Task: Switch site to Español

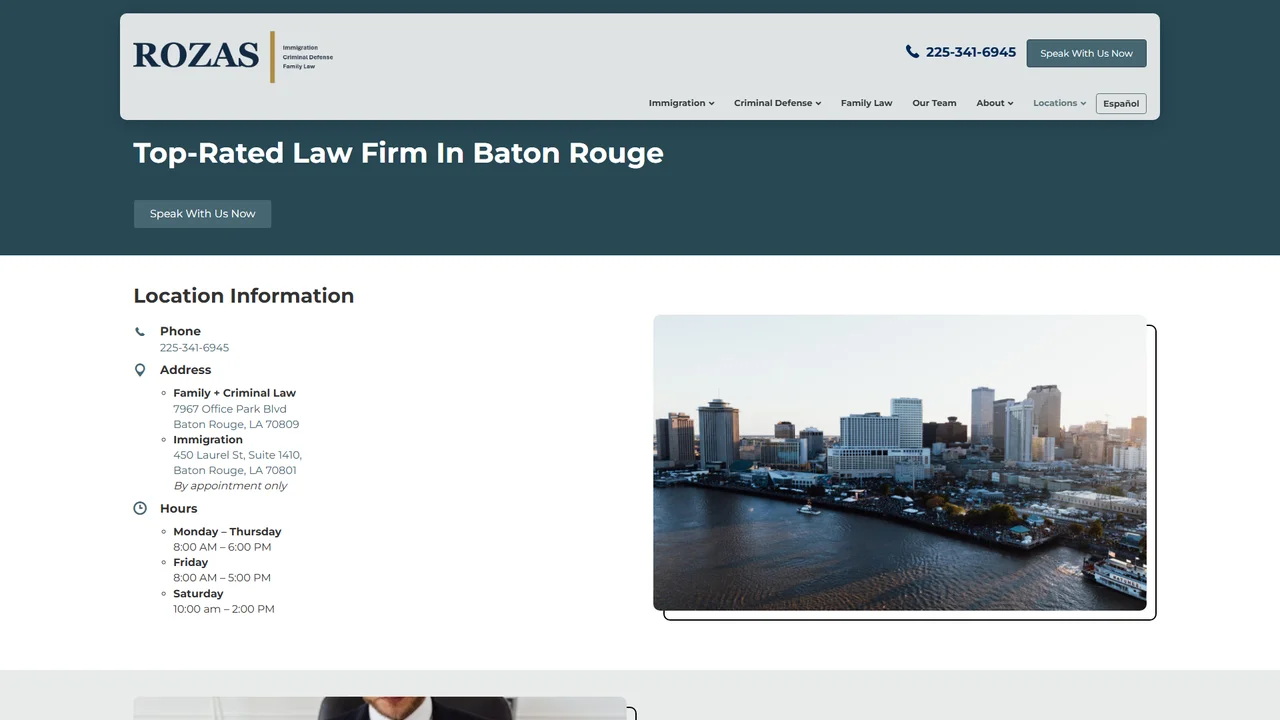Action: (1121, 104)
